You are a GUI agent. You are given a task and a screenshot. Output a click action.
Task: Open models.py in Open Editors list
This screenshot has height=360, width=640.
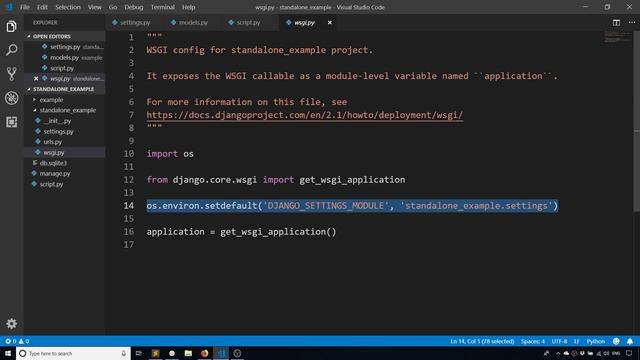pos(64,58)
